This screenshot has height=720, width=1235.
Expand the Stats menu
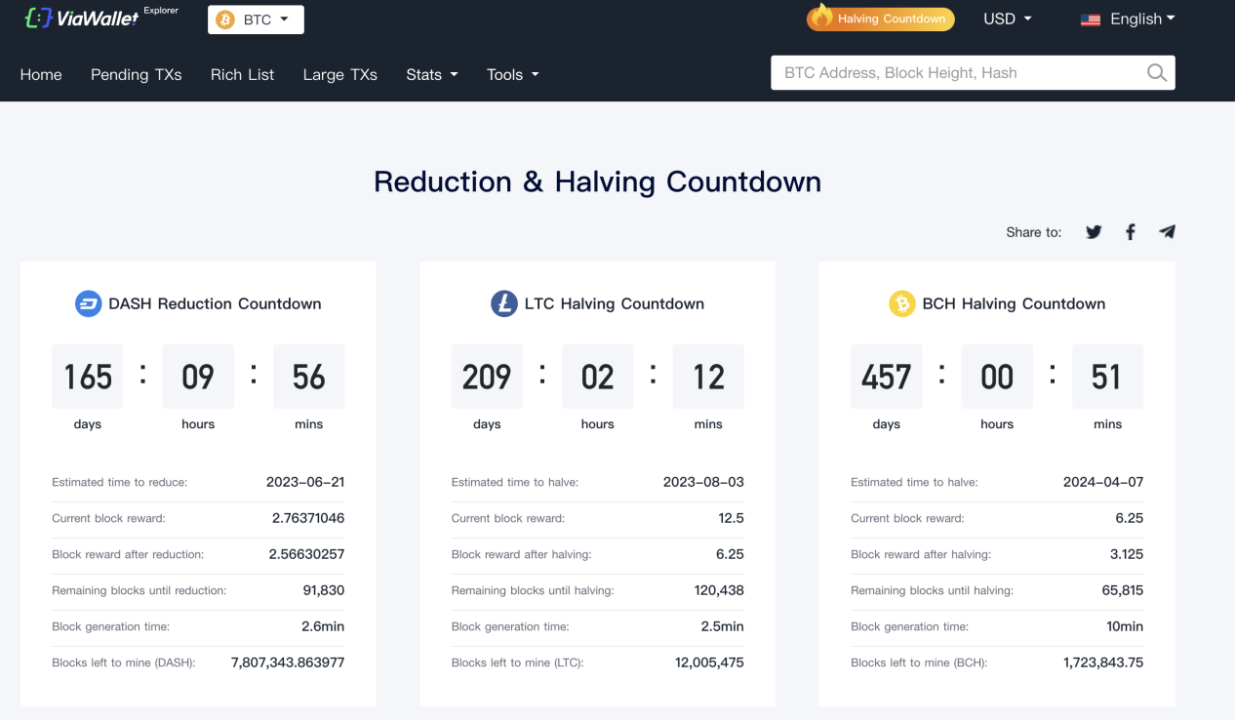coord(432,75)
